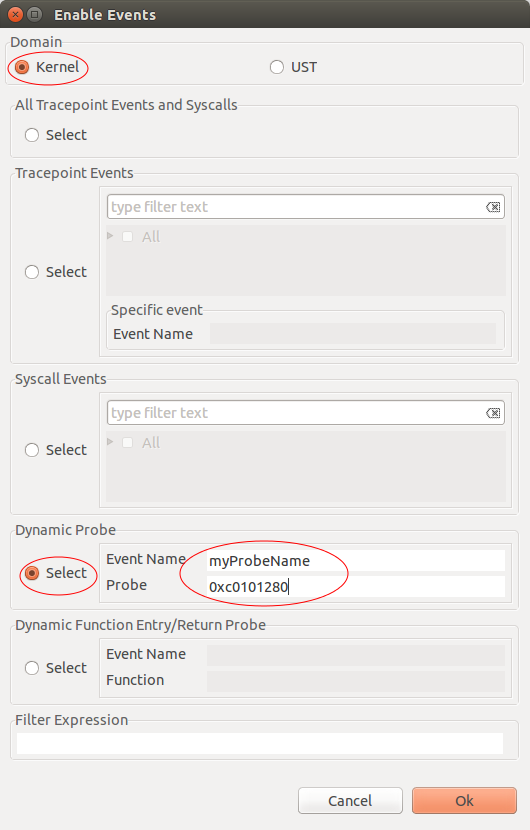Click the Cancel button
This screenshot has height=830, width=530.
350,800
